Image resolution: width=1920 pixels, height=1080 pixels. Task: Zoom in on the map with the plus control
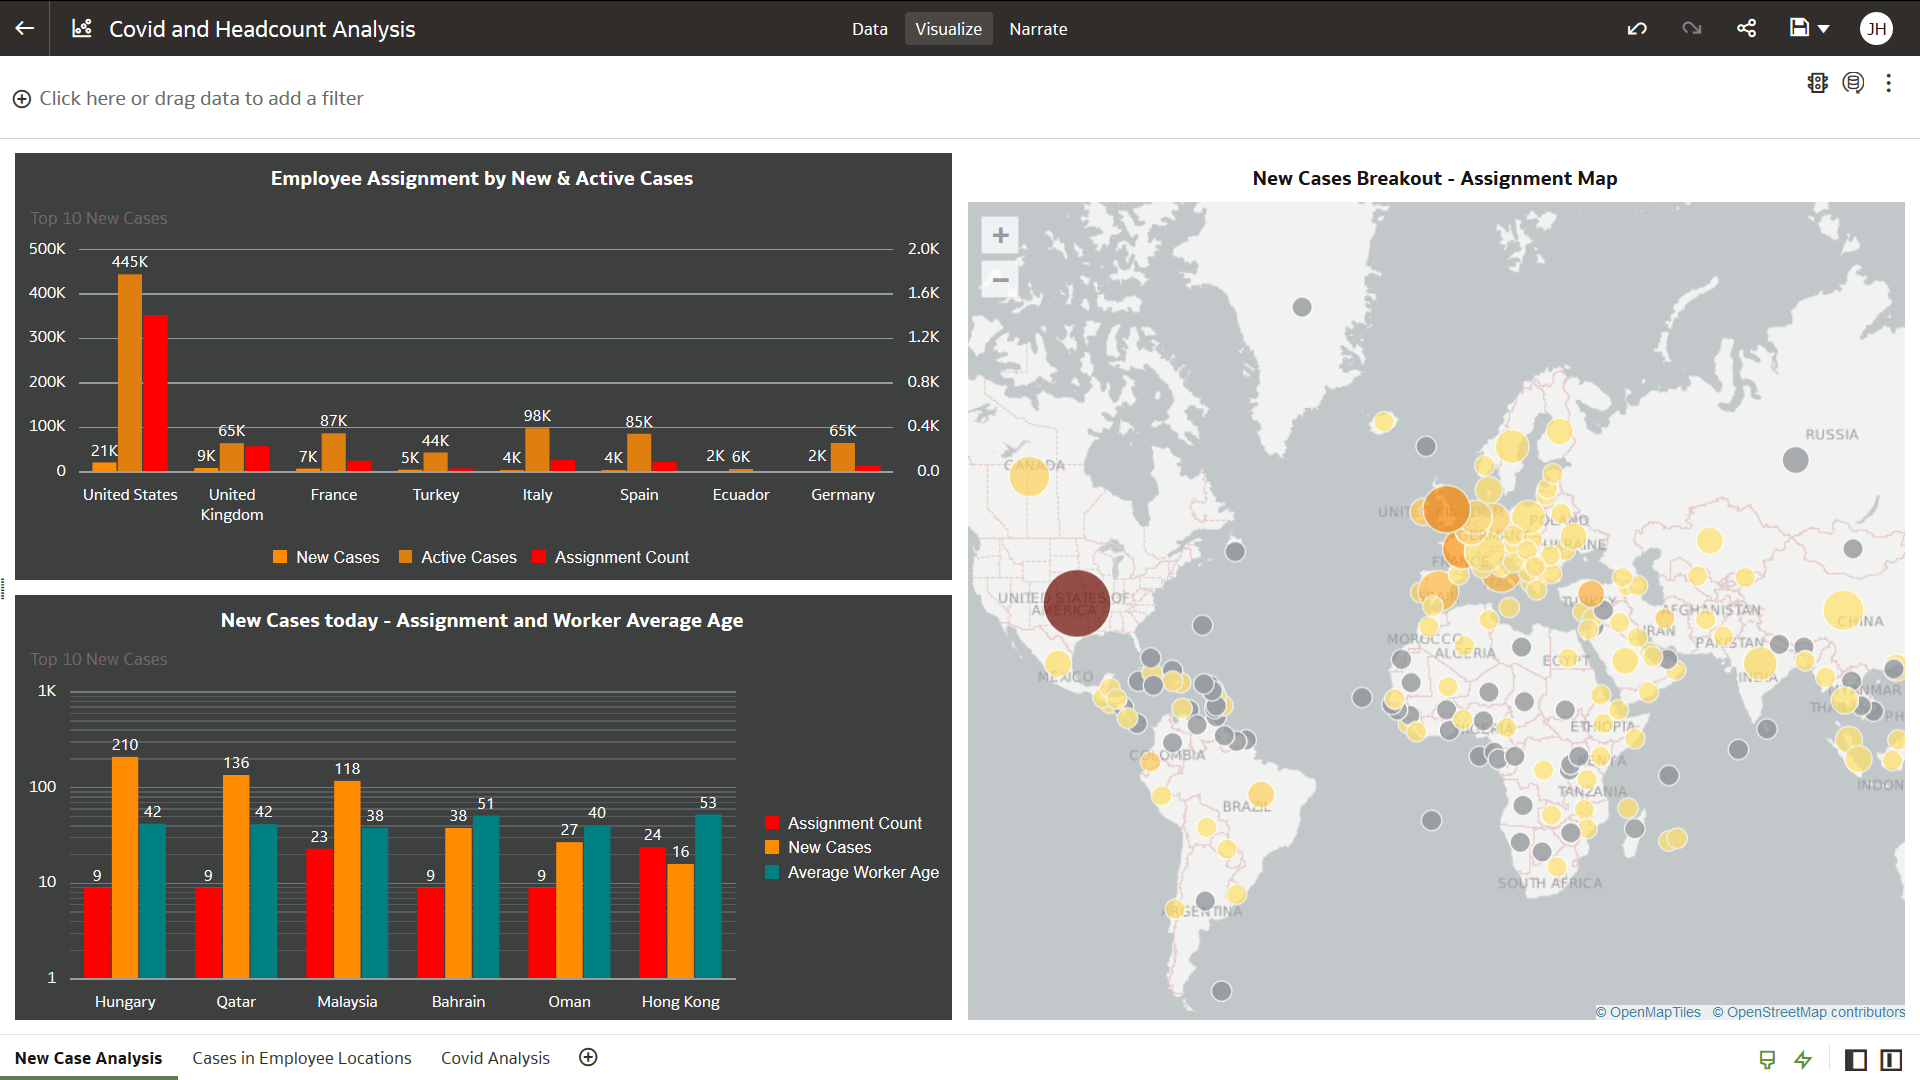(999, 234)
